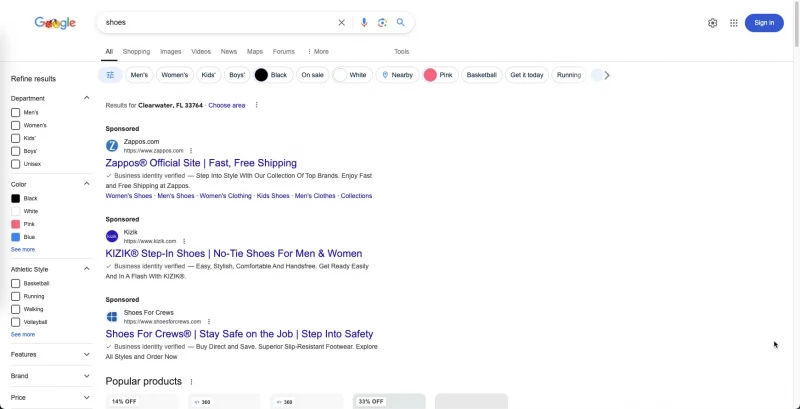Check the Women's department checkbox
The image size is (800, 409).
pyautogui.click(x=15, y=125)
